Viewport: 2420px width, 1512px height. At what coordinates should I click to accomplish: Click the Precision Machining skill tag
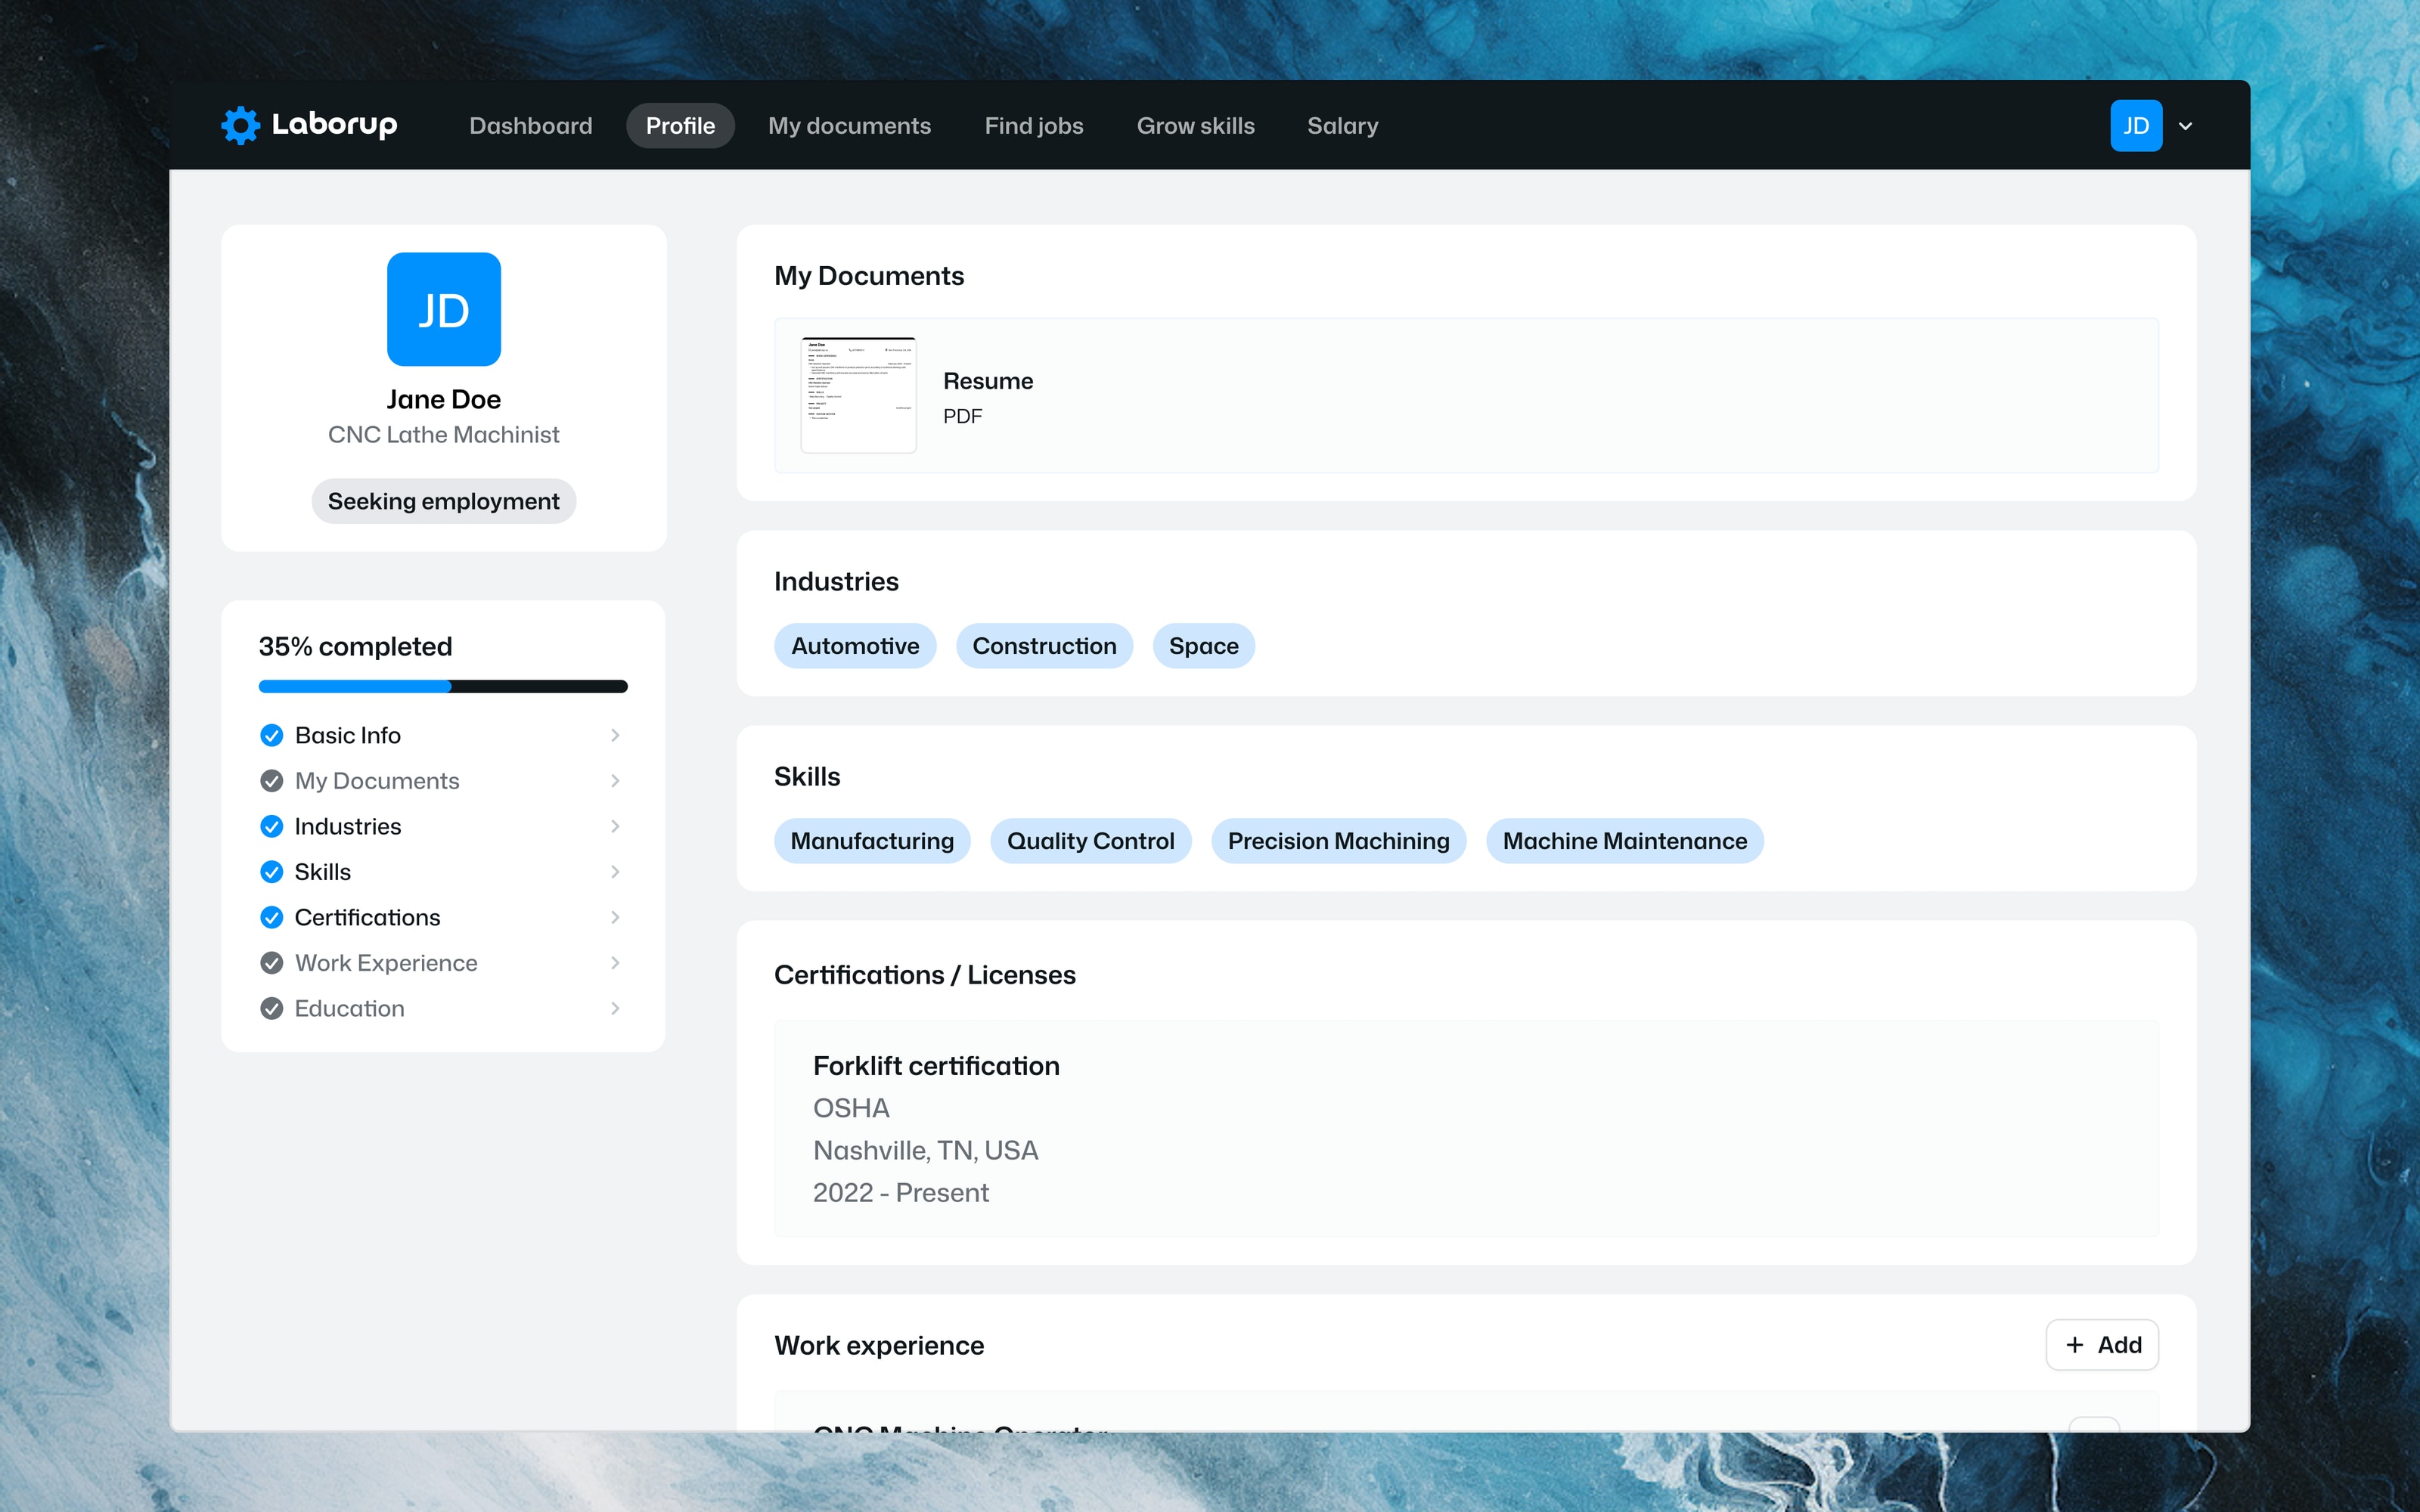[x=1338, y=841]
